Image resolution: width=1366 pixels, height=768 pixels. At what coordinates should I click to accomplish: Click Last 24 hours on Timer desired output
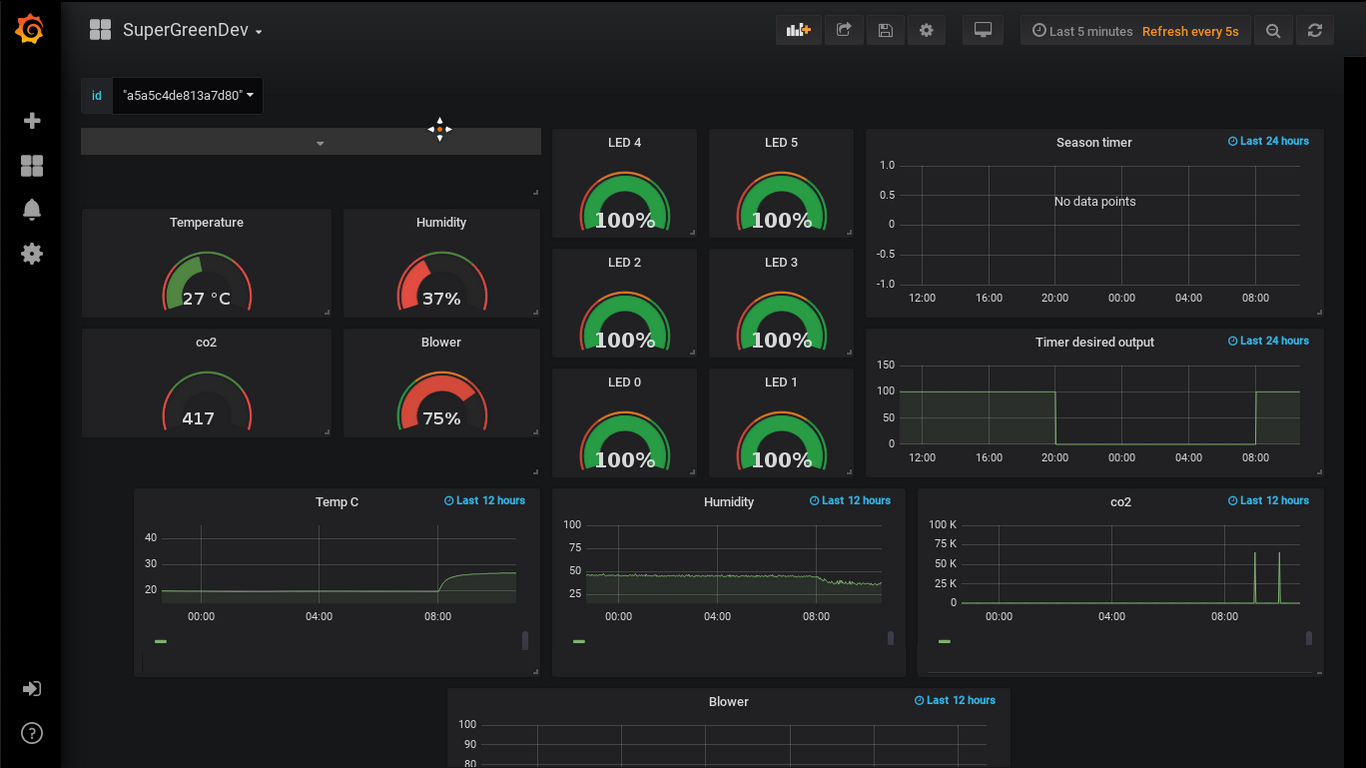click(x=1268, y=341)
